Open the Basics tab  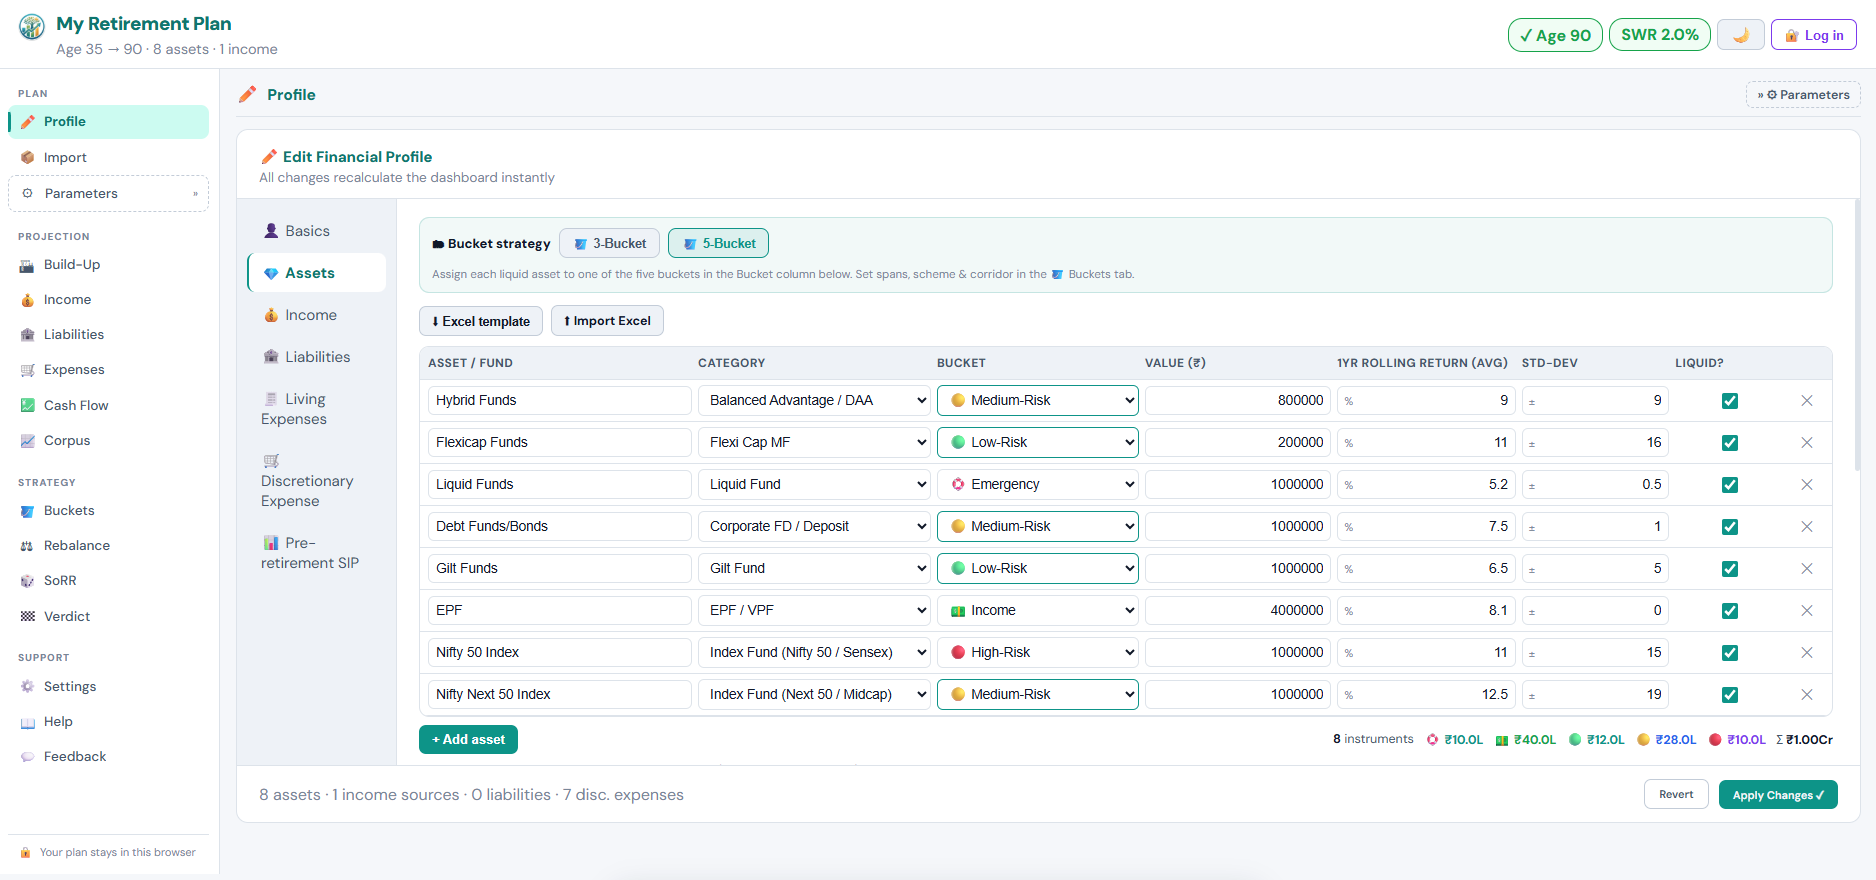pos(316,231)
